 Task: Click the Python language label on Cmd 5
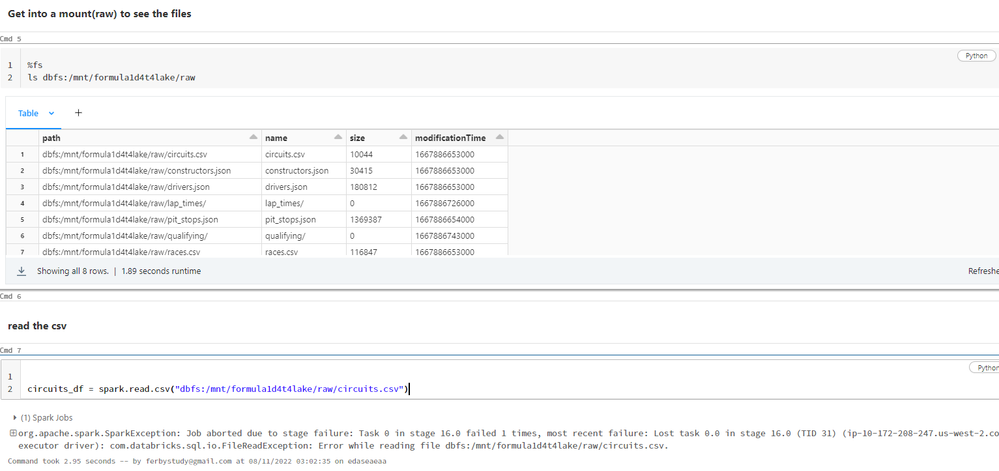click(975, 56)
